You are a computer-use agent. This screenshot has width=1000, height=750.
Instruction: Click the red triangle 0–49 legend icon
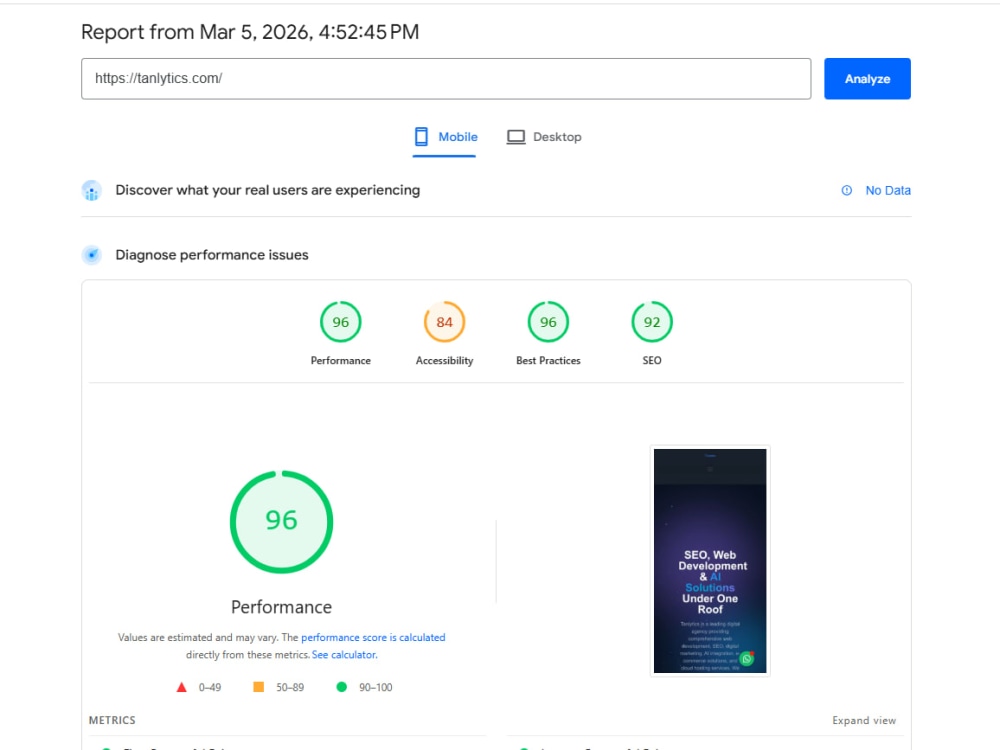click(182, 687)
